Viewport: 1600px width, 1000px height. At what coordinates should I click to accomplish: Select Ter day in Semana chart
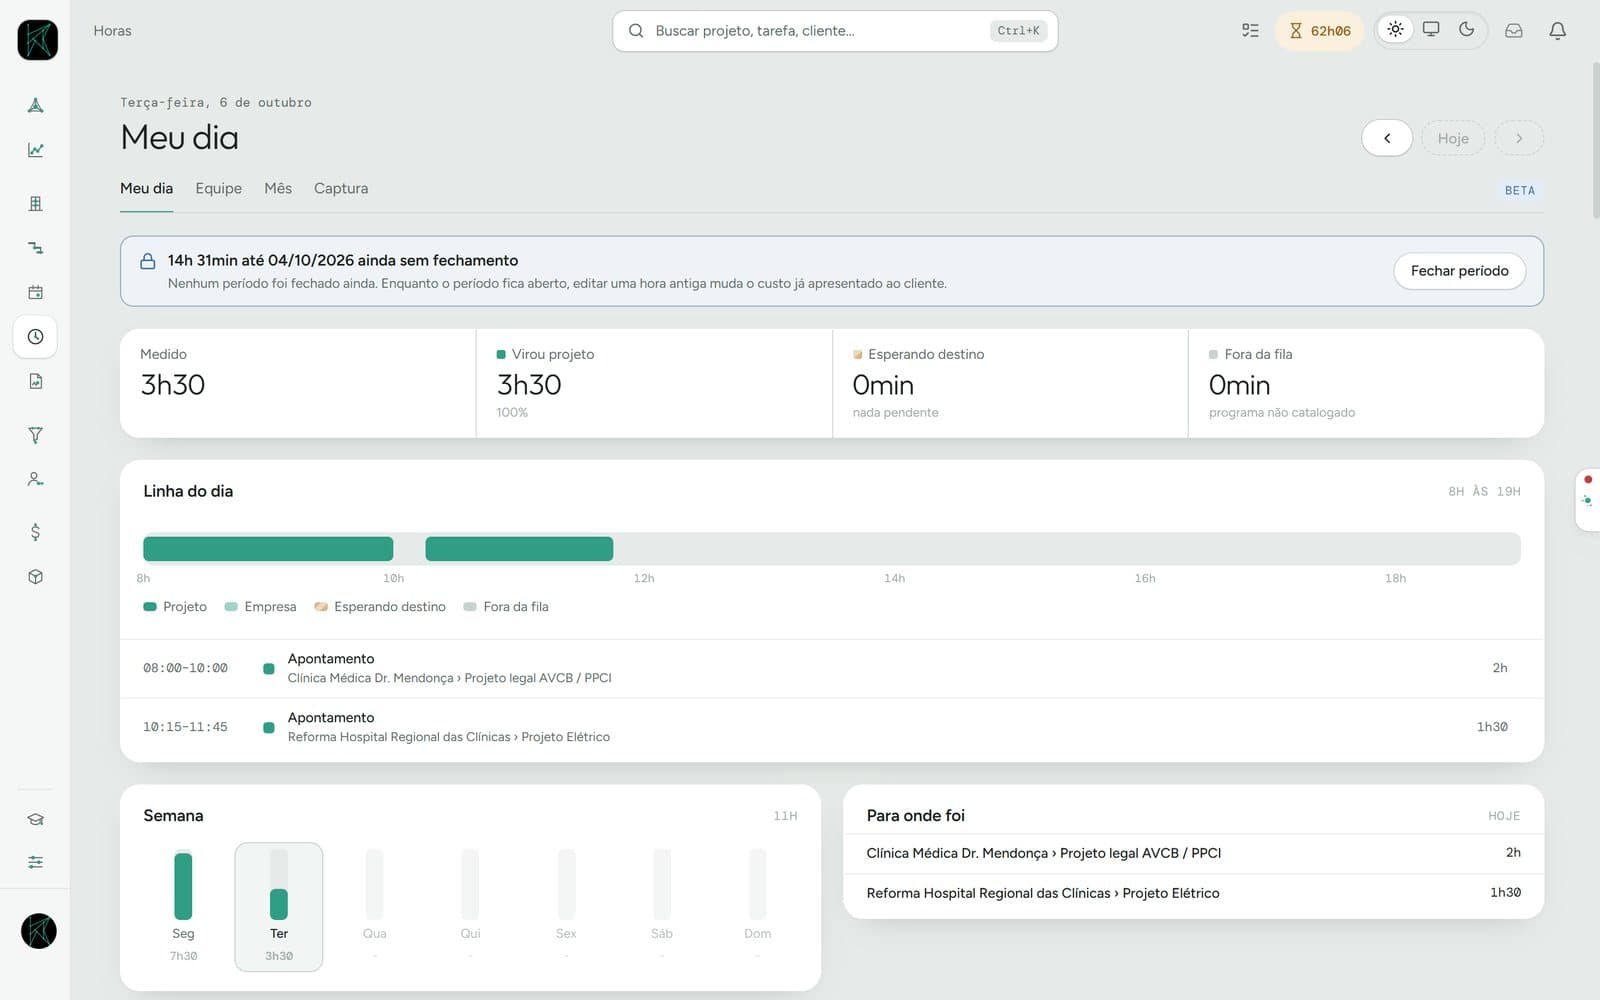pyautogui.click(x=279, y=906)
